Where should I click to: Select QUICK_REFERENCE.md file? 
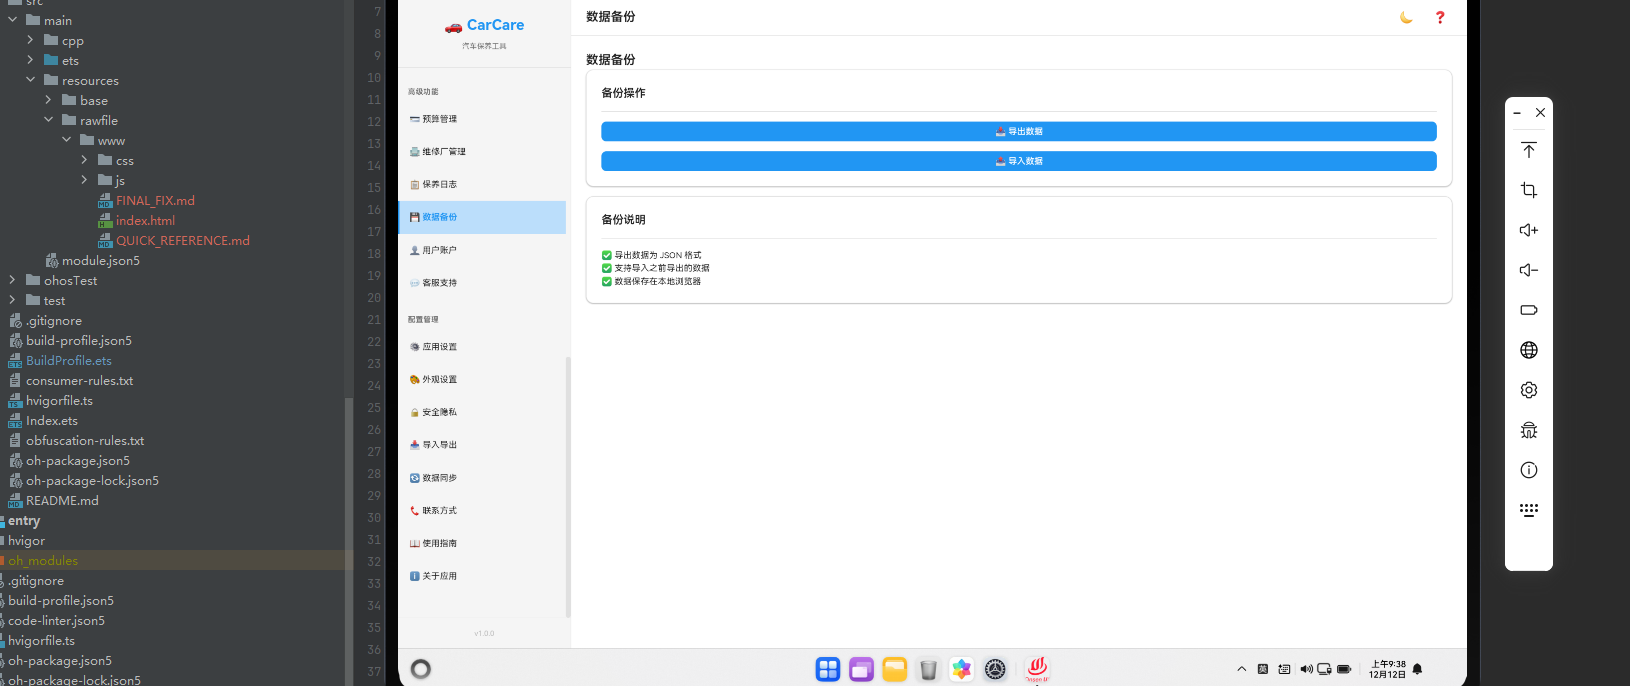(x=183, y=241)
